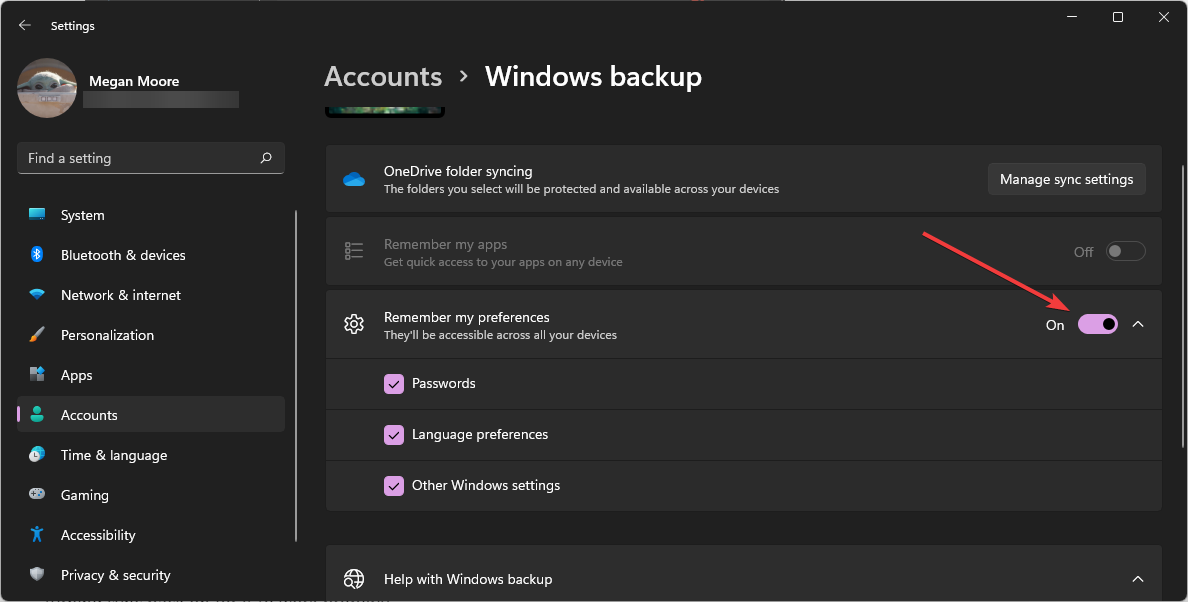Turn off Remember my preferences
Viewport: 1188px width, 602px height.
pos(1097,324)
